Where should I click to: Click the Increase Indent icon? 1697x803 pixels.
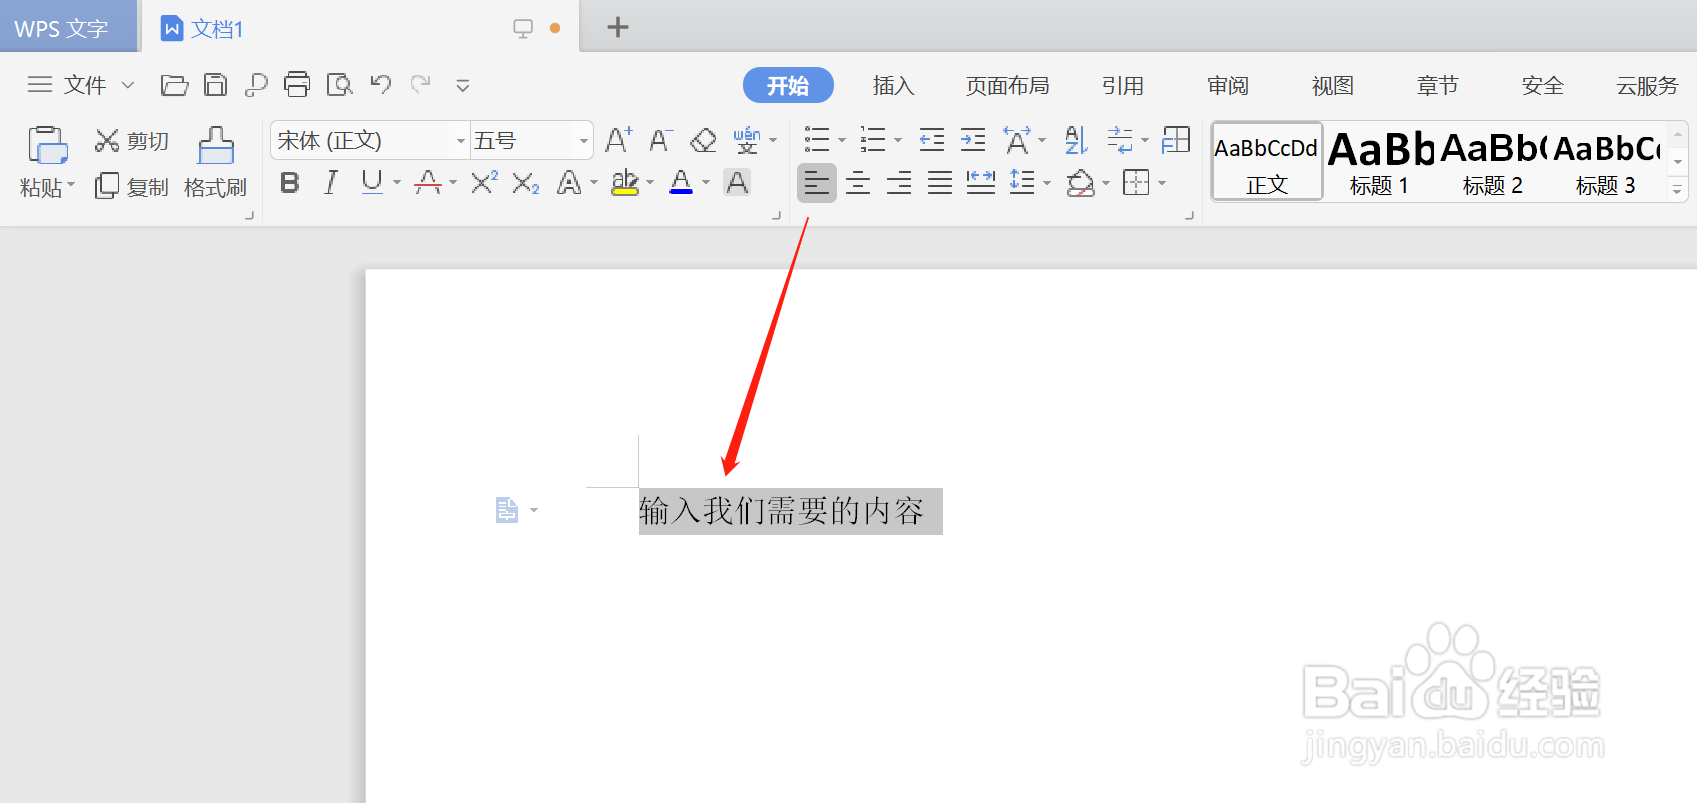(x=973, y=140)
